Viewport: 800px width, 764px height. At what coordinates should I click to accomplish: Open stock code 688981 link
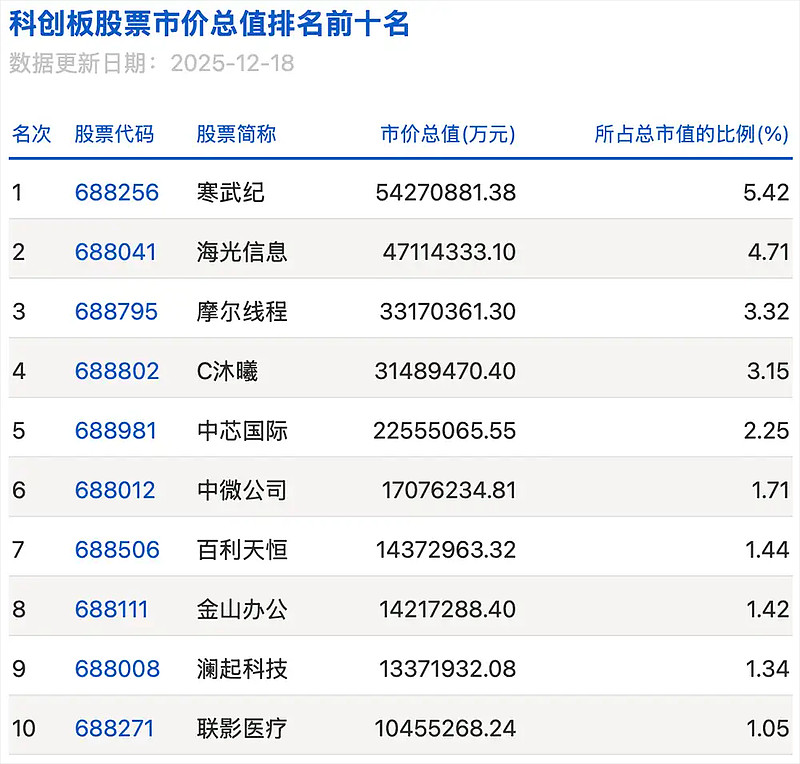(x=115, y=430)
